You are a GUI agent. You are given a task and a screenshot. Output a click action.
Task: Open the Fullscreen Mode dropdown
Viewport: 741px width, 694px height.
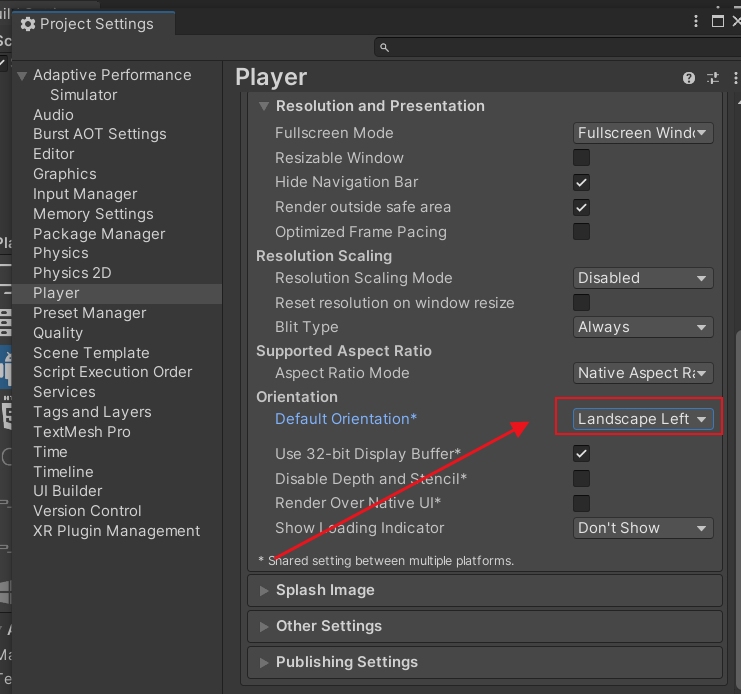click(643, 133)
